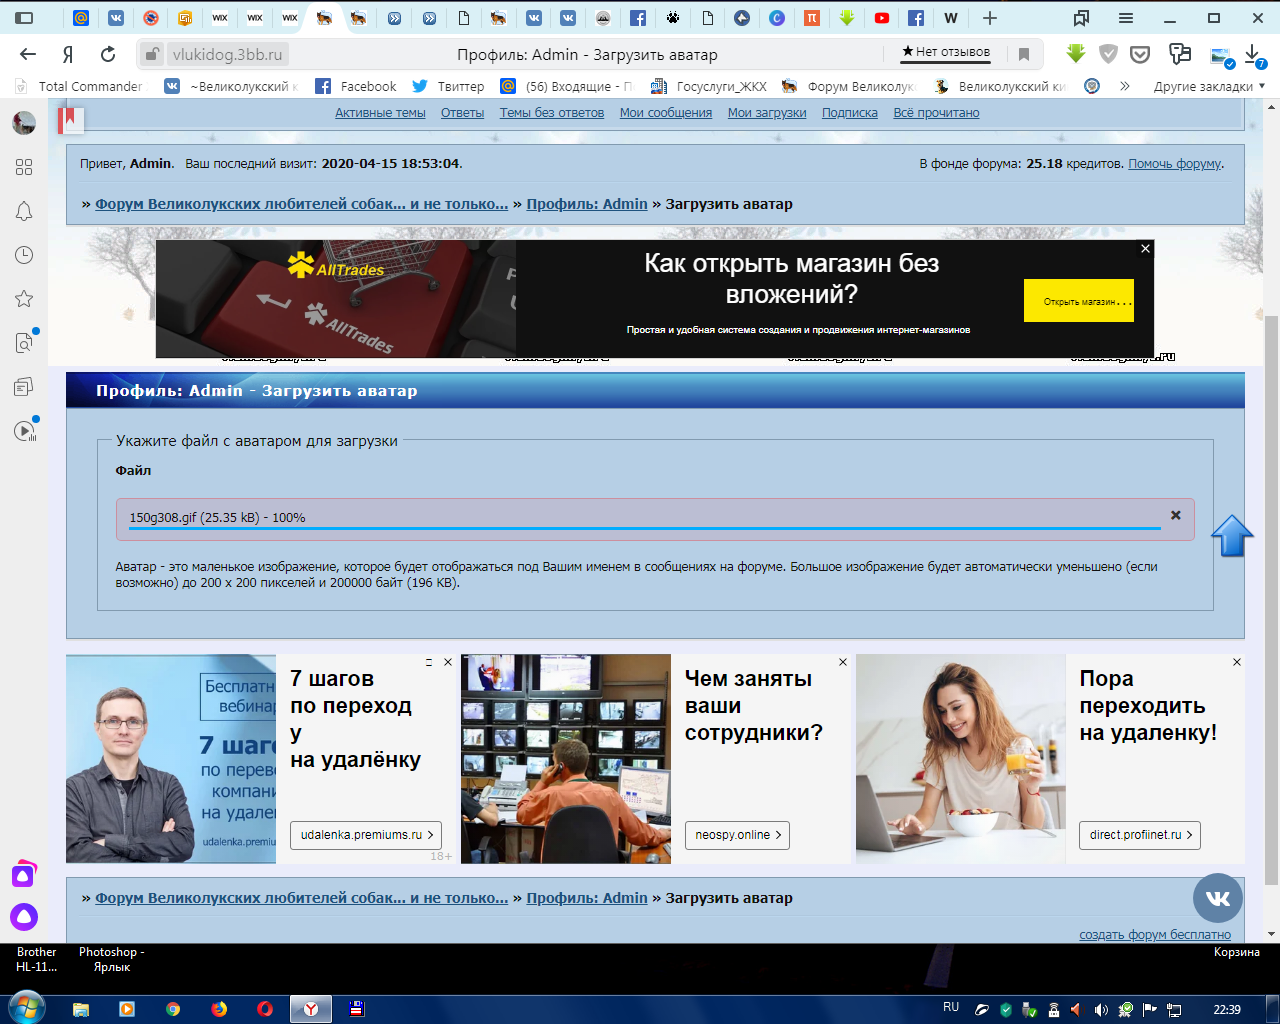Expand the Другие закладки folder
Viewport: 1280px width, 1024px height.
1209,86
